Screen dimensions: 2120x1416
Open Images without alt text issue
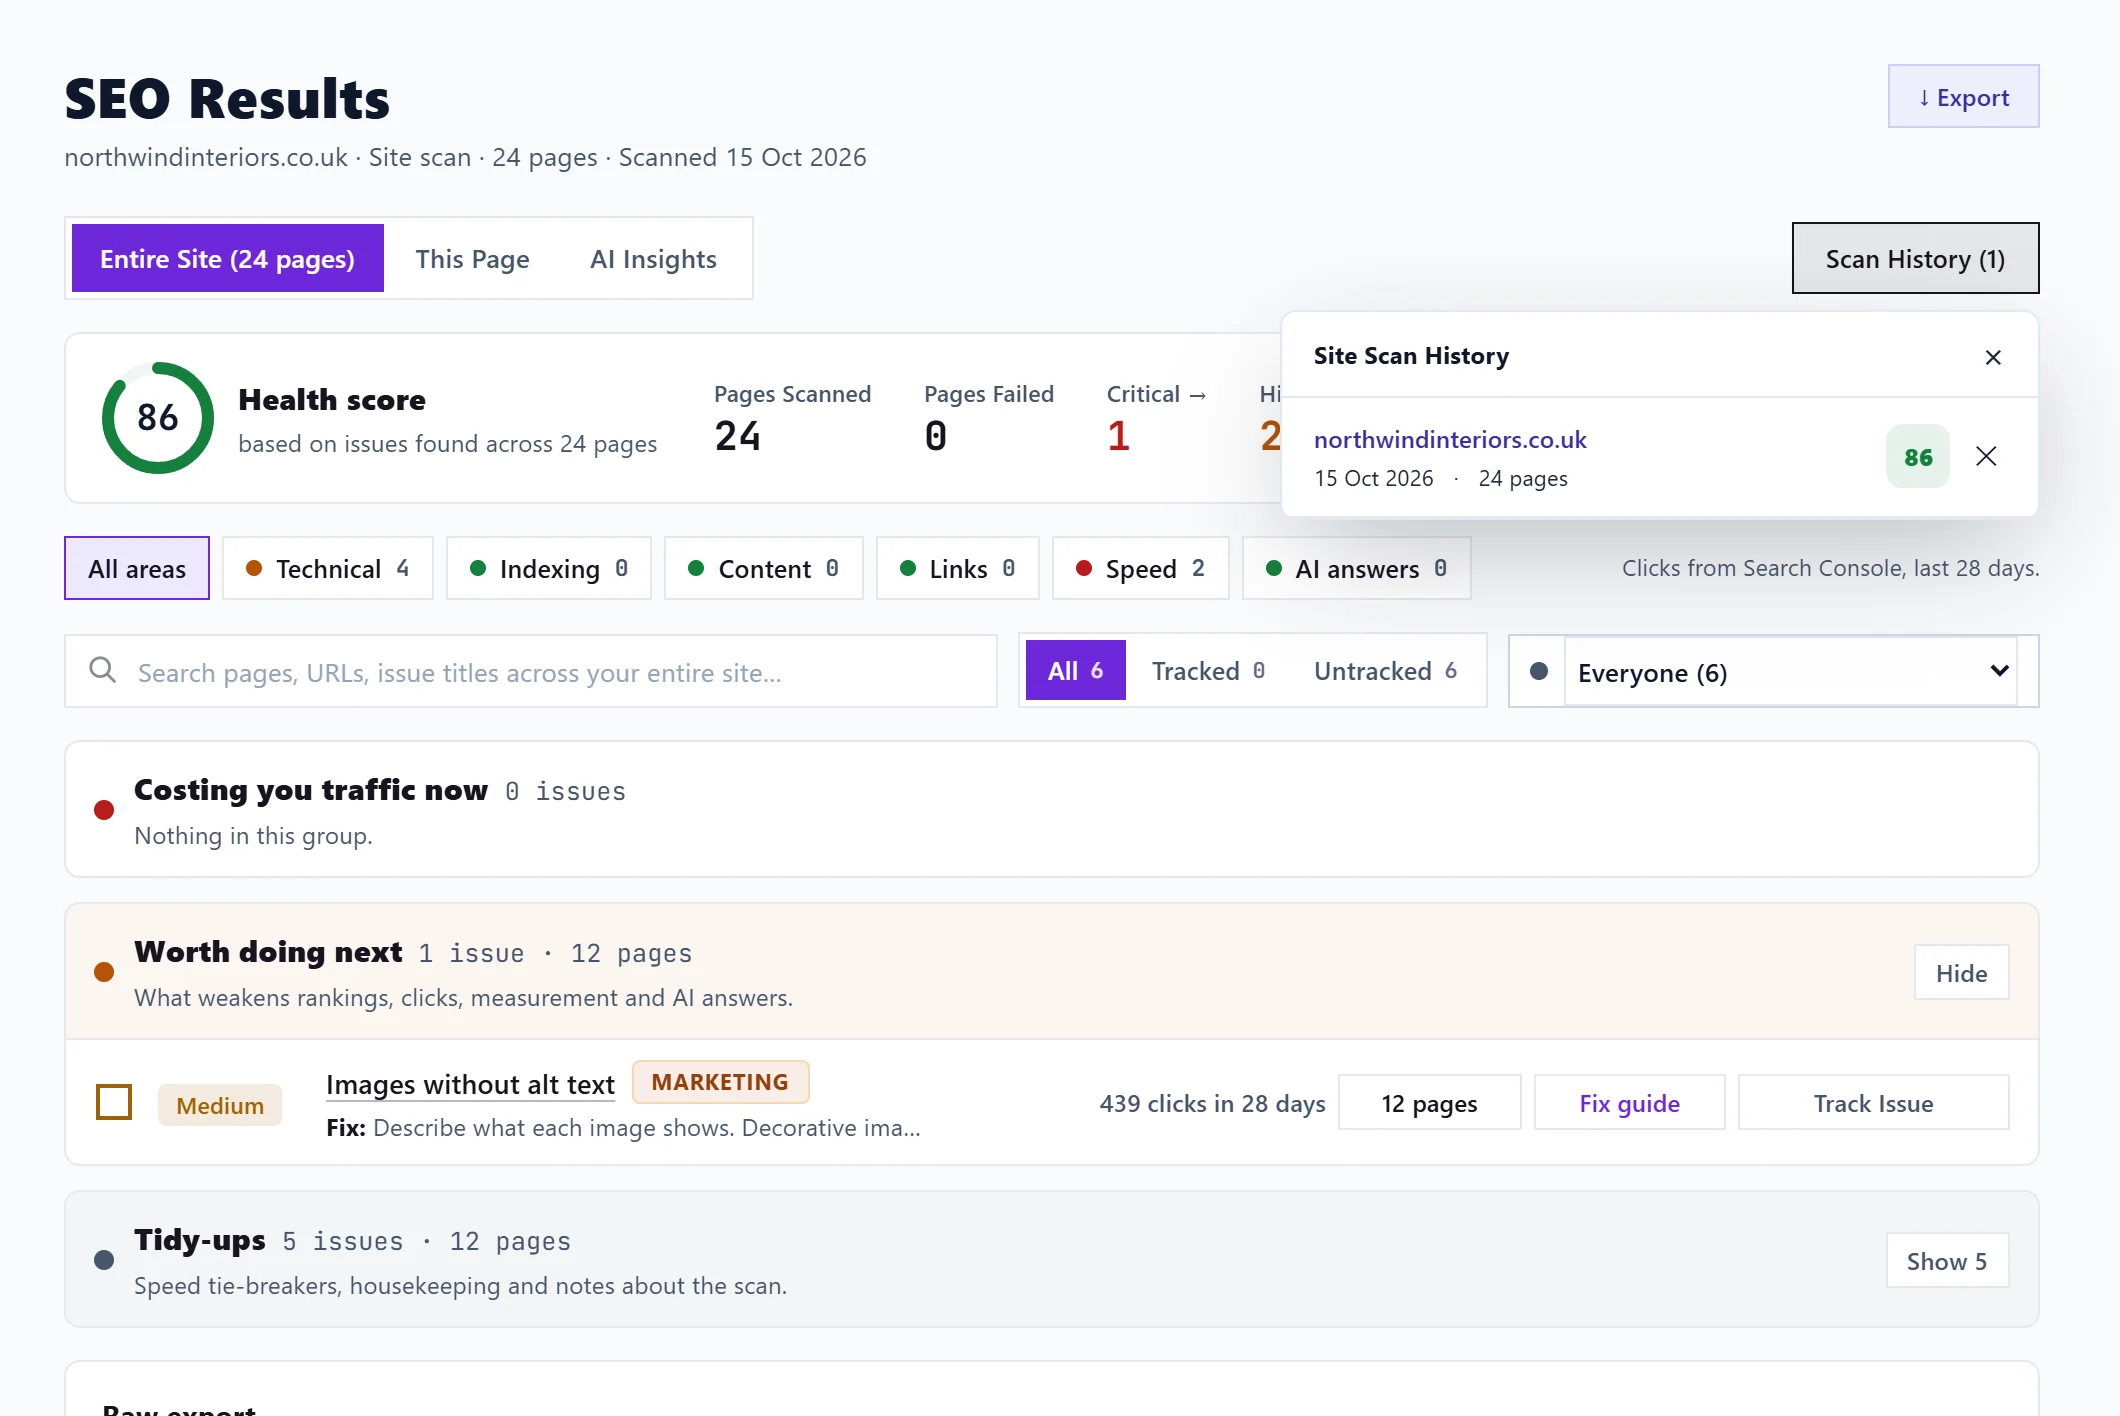tap(470, 1084)
